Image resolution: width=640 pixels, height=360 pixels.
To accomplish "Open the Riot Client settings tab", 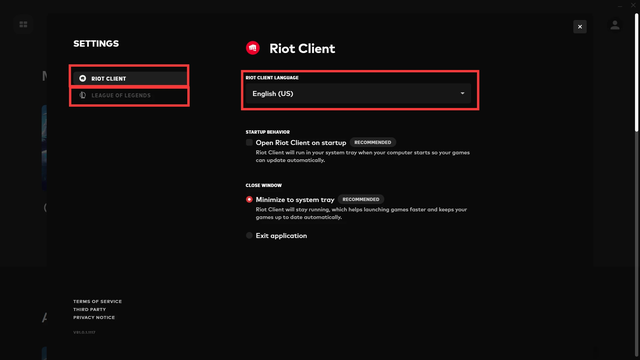I will coord(130,78).
